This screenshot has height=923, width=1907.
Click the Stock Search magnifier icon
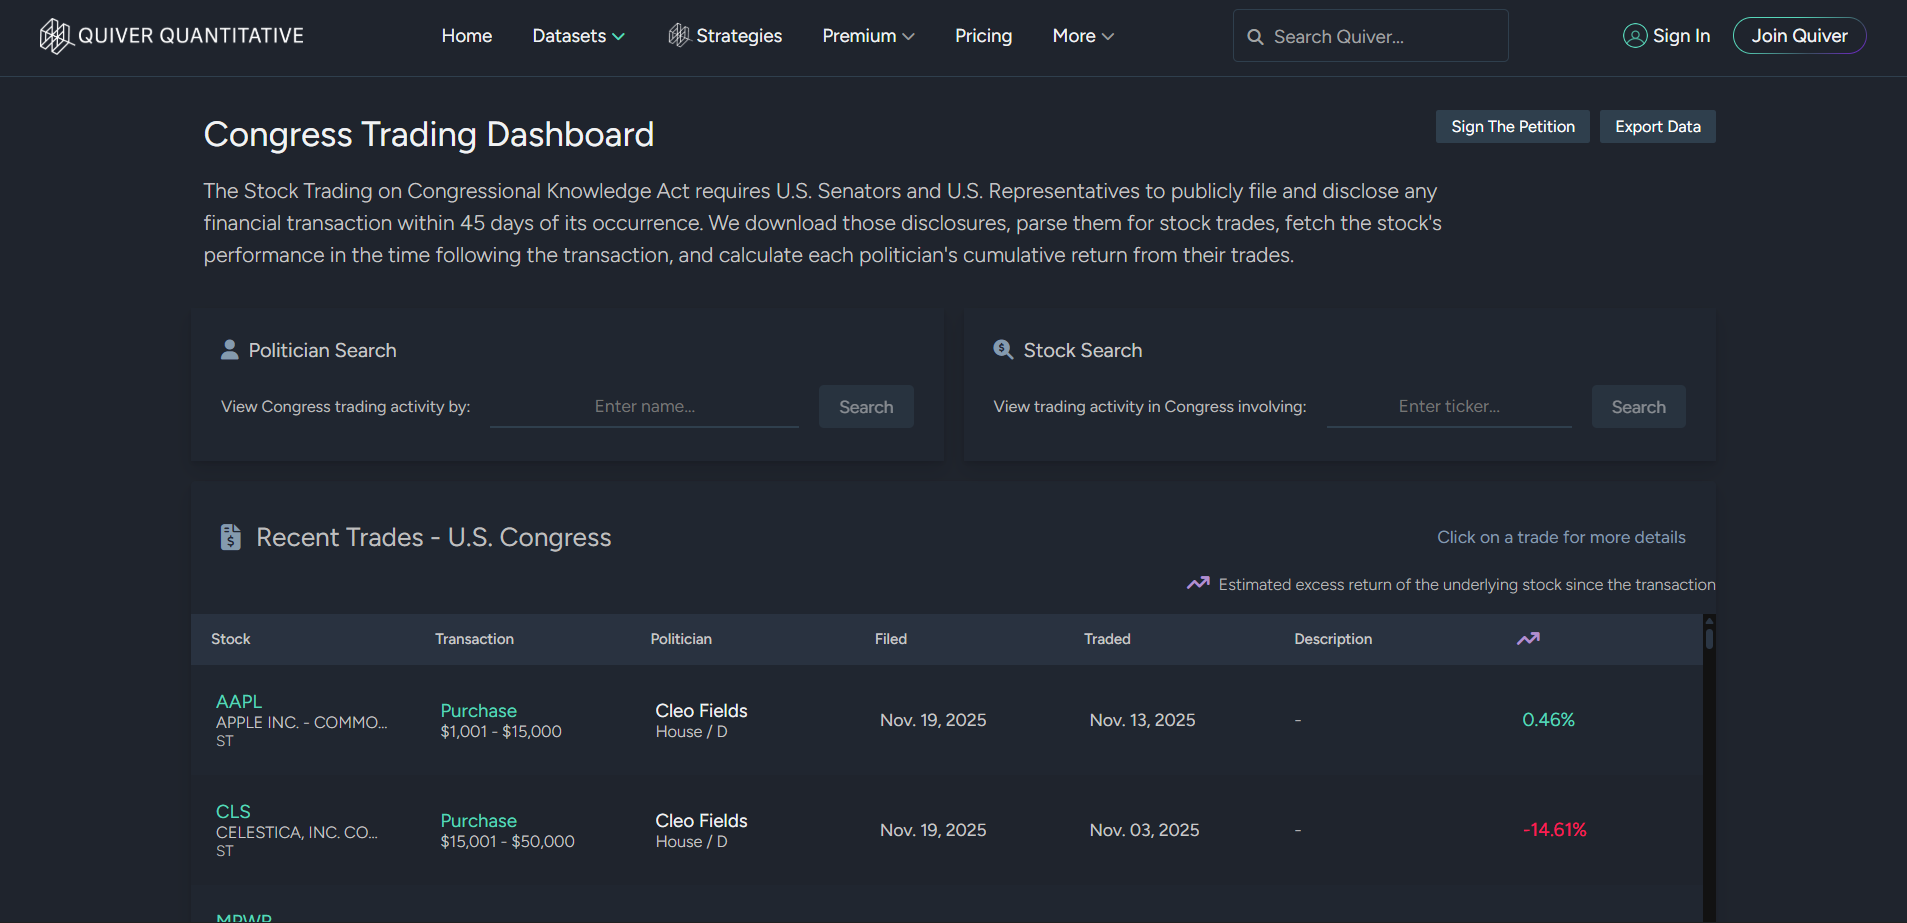tap(1003, 350)
